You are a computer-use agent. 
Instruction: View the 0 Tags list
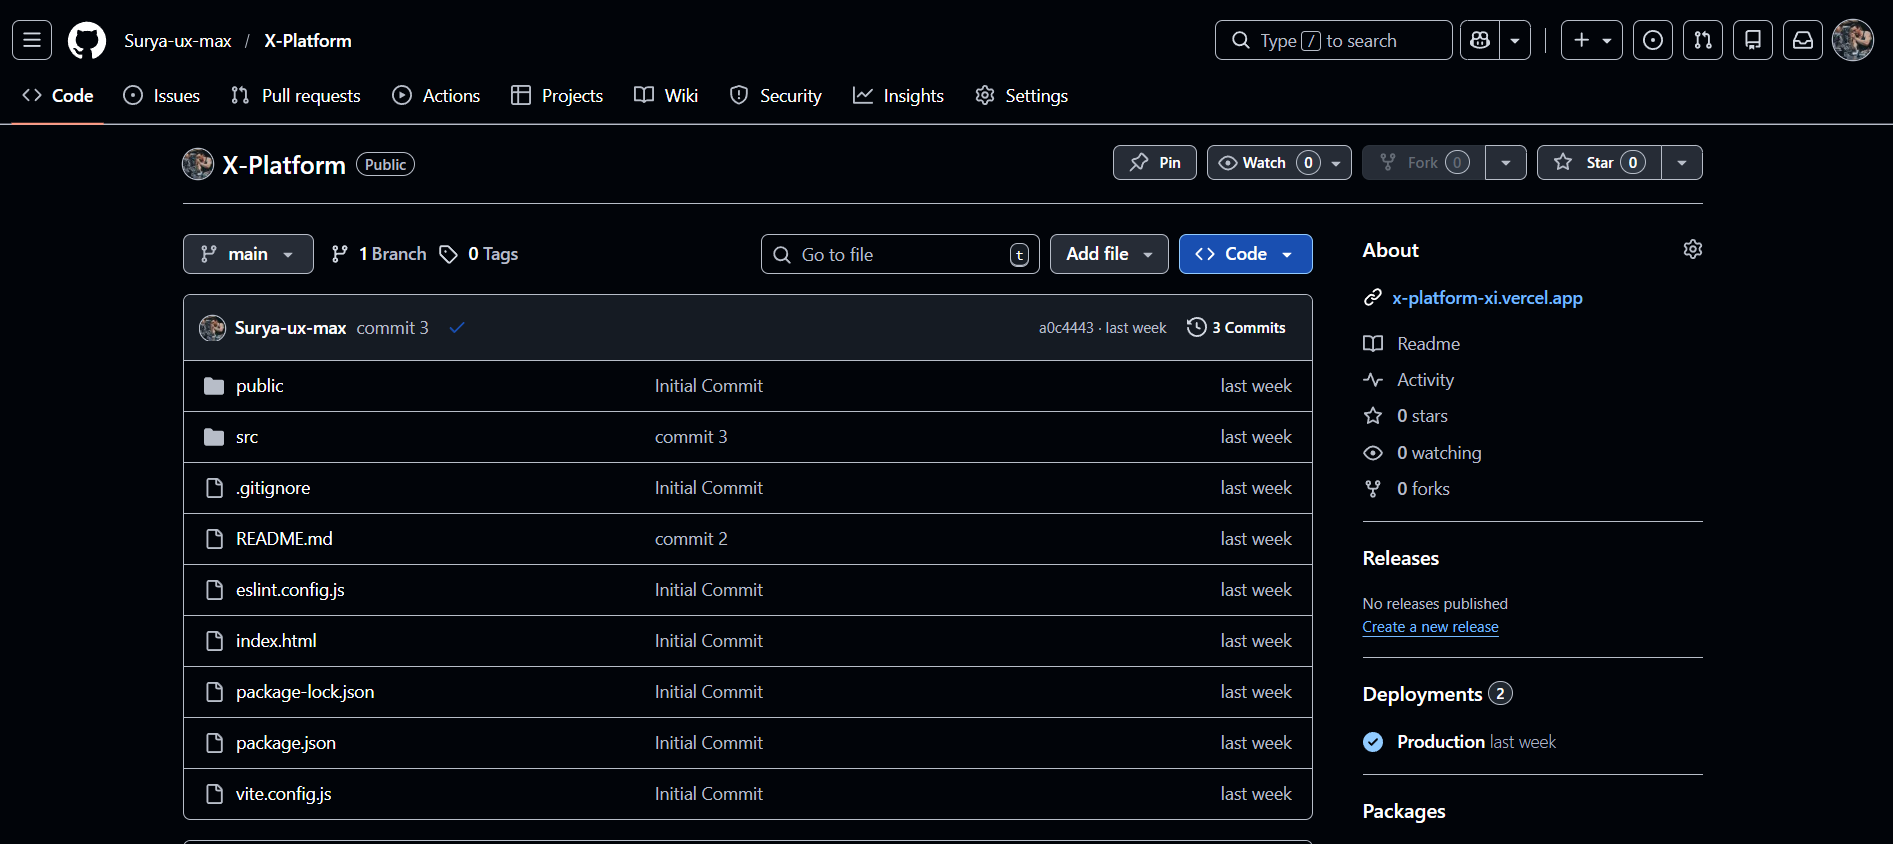tap(479, 254)
